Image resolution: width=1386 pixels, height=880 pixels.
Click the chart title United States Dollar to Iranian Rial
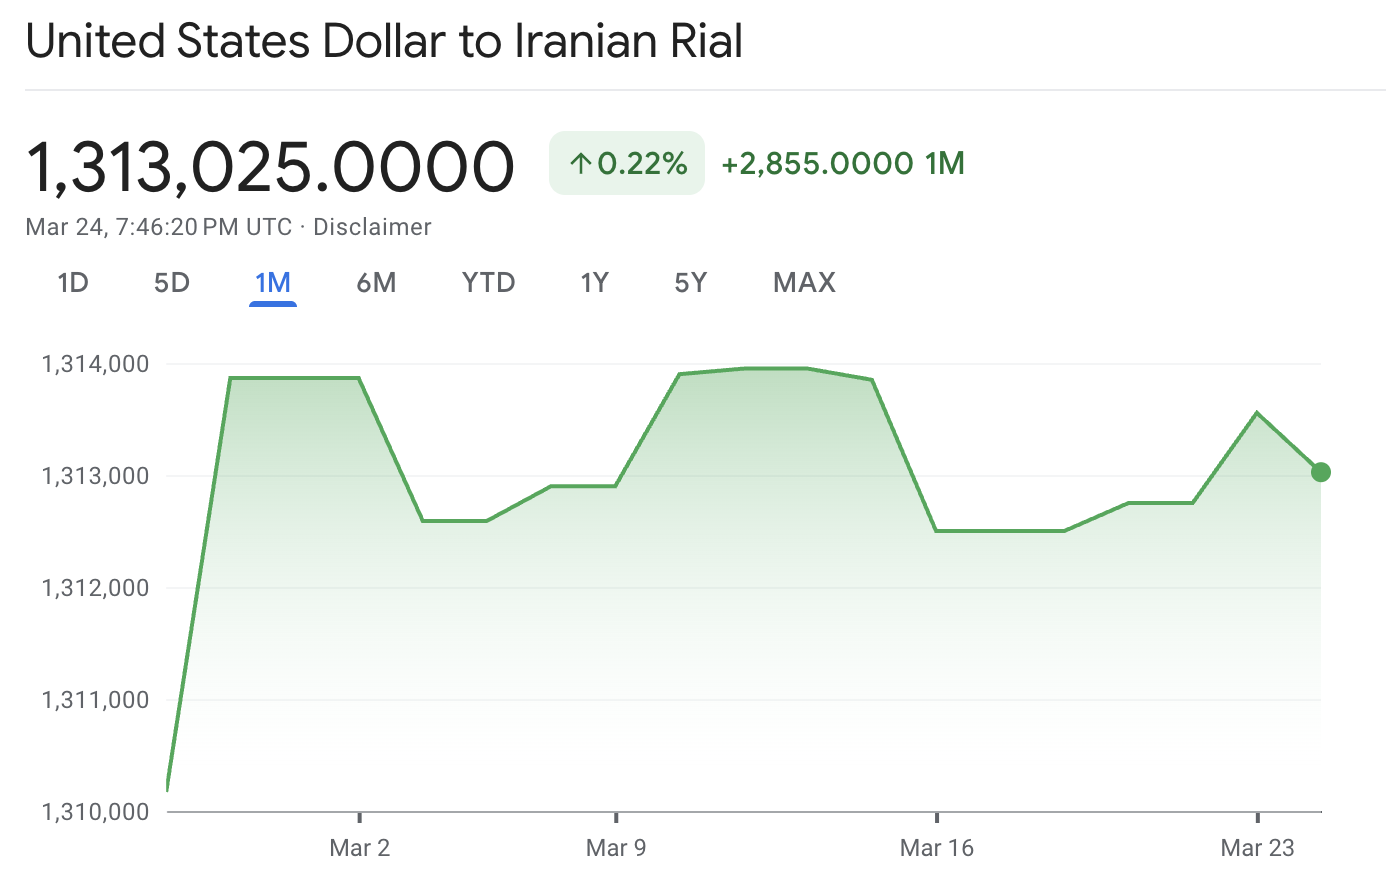tap(385, 41)
